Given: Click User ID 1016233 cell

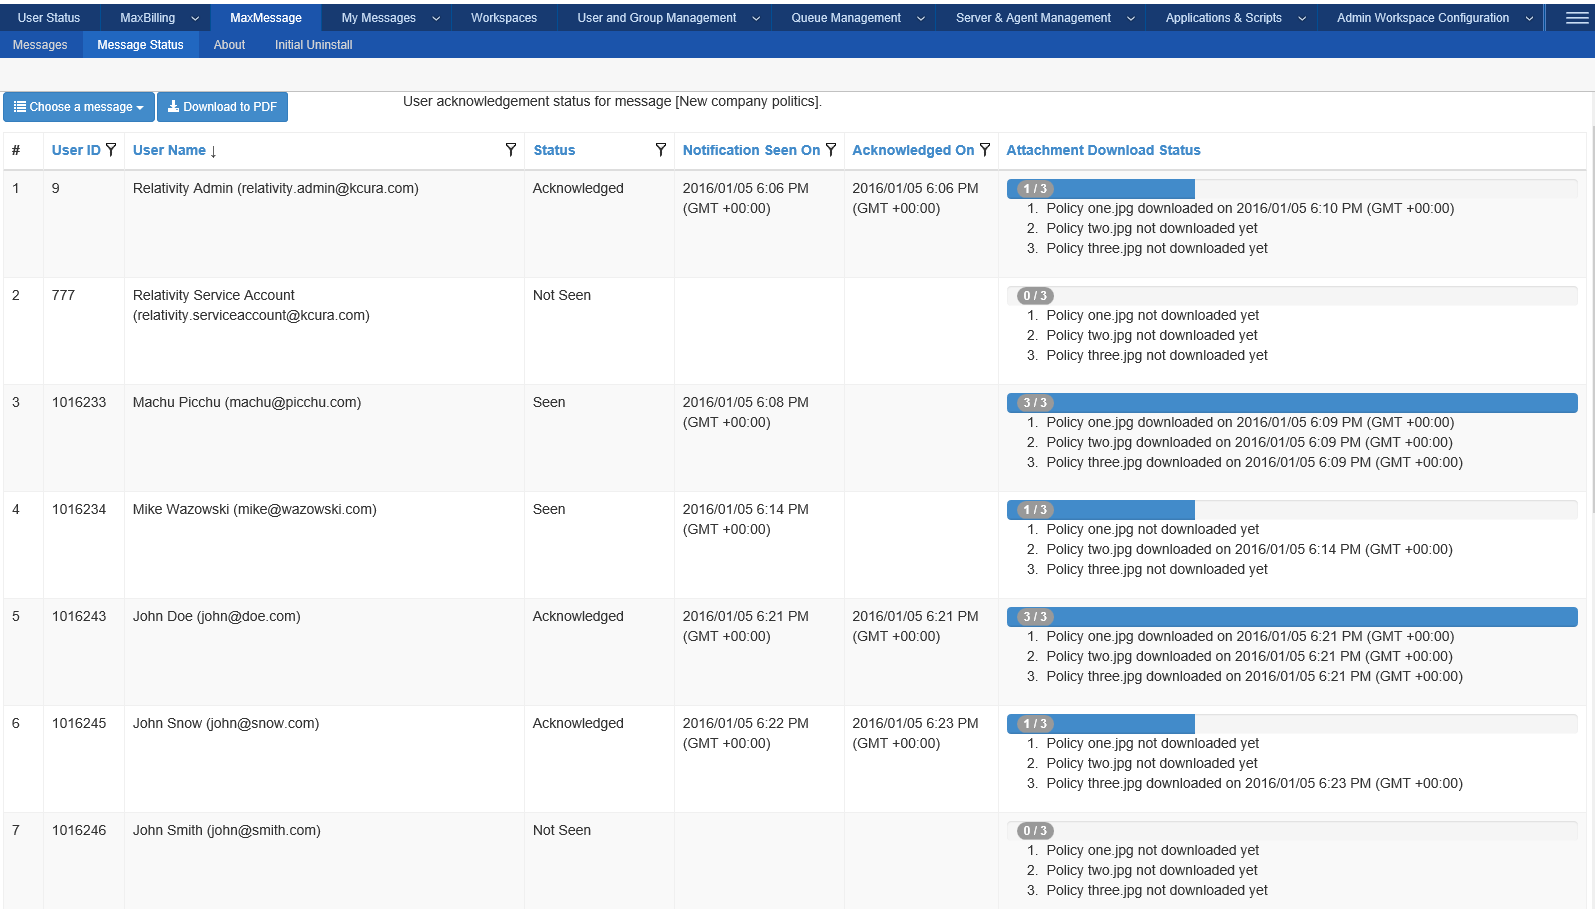Looking at the screenshot, I should tap(84, 438).
